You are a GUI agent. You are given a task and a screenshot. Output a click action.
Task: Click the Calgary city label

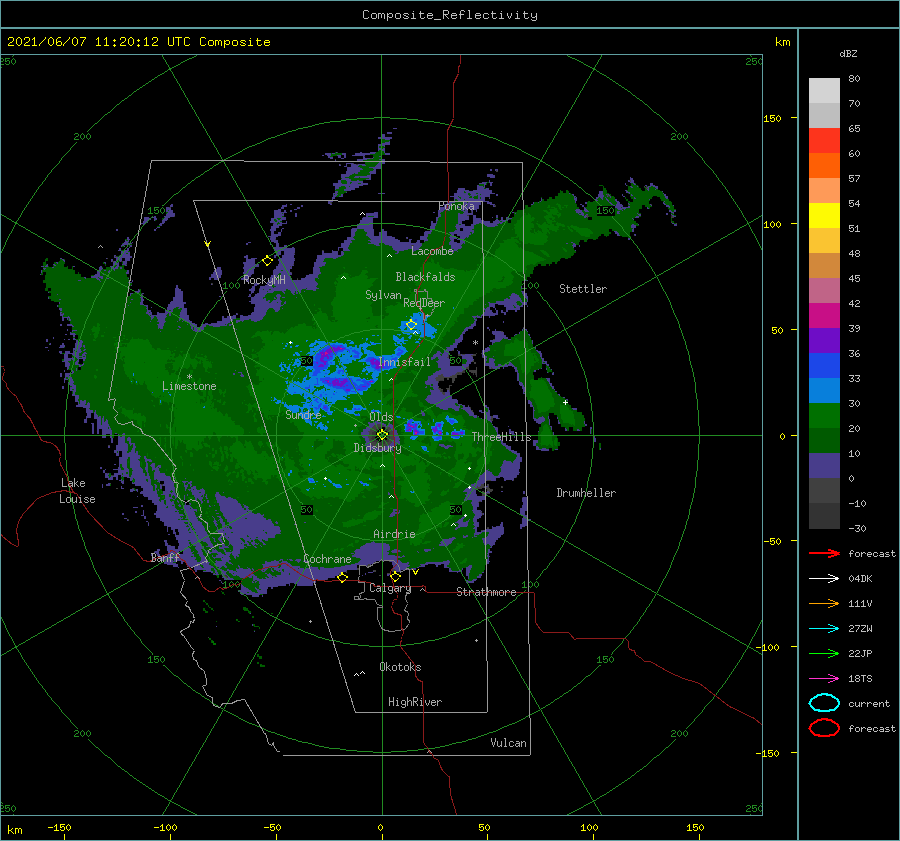point(390,588)
